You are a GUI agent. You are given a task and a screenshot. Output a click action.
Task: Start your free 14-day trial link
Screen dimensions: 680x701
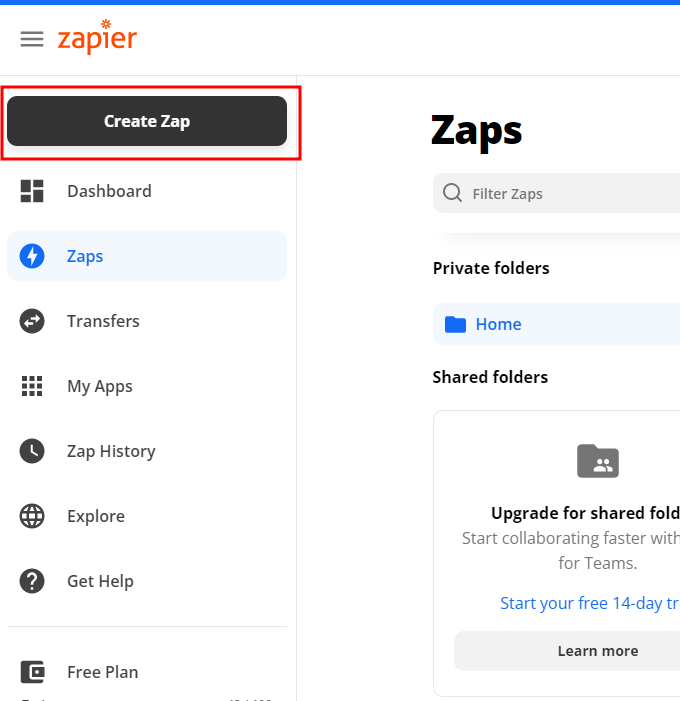pyautogui.click(x=590, y=603)
